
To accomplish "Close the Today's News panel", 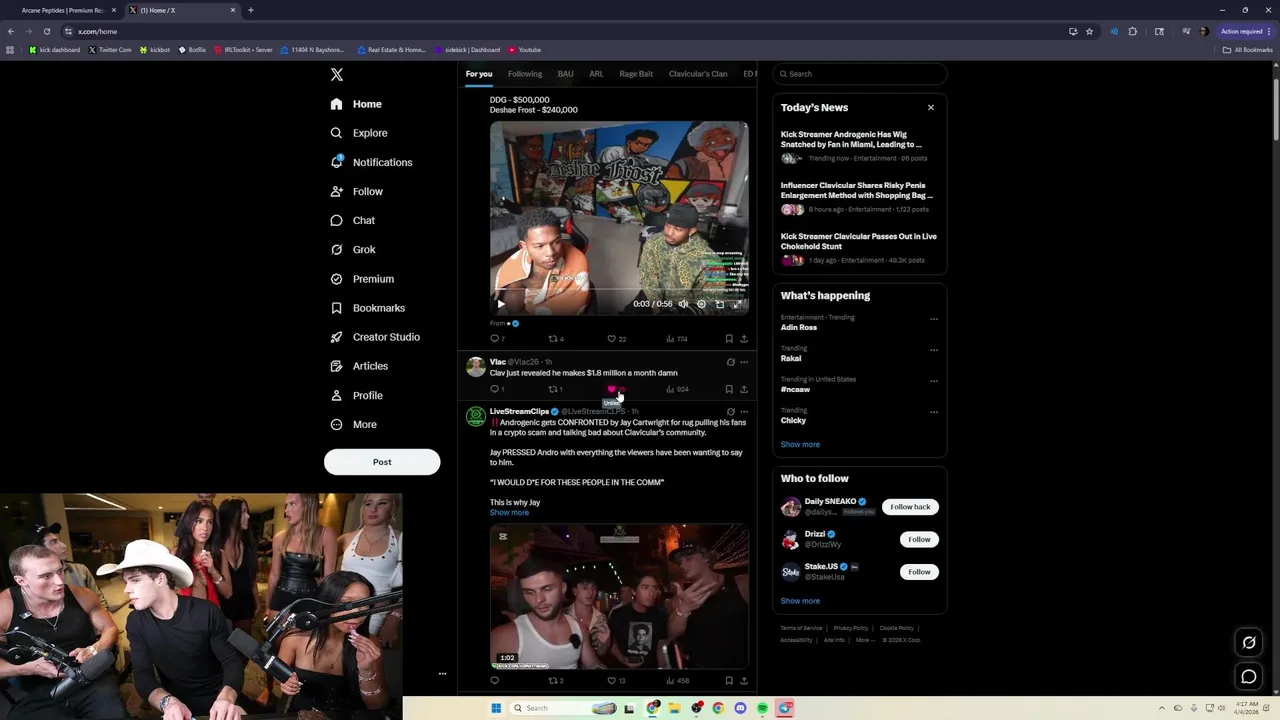I will coord(931,108).
